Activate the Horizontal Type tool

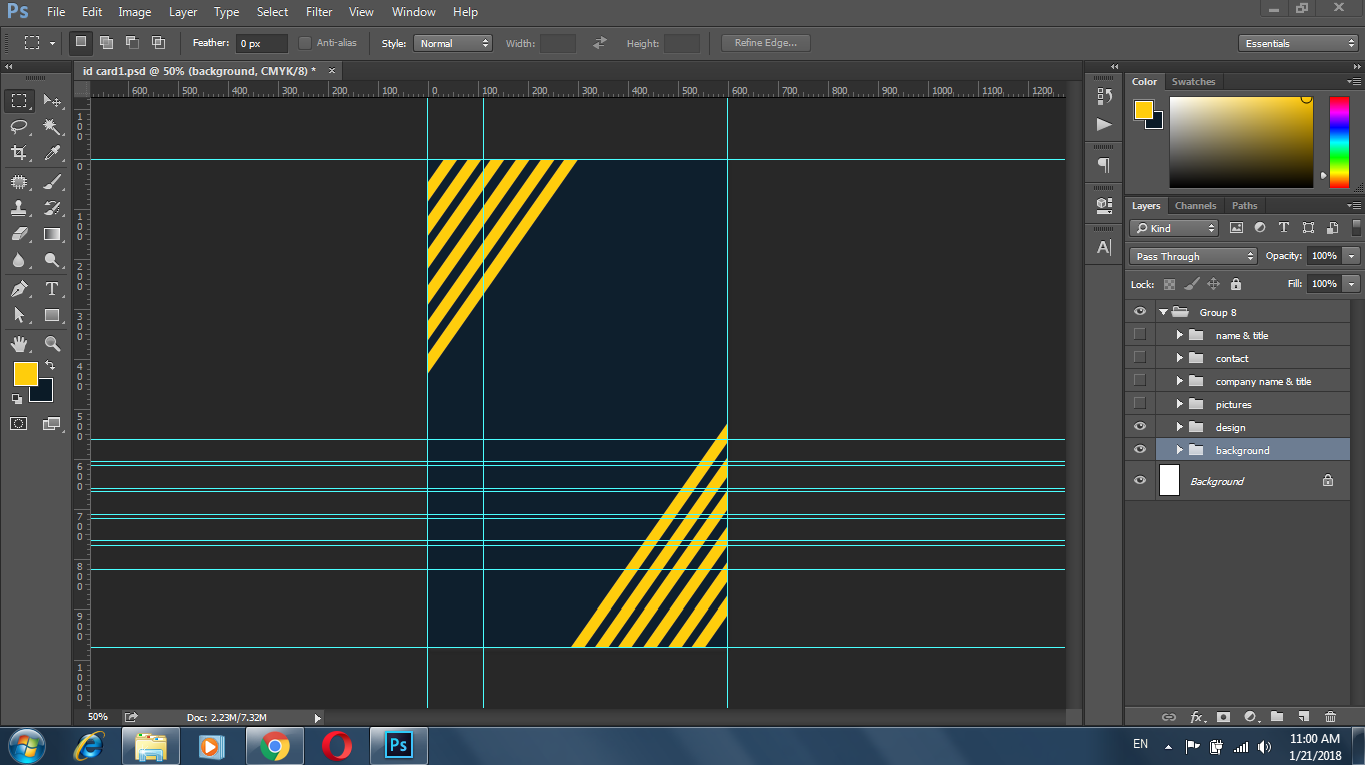[x=52, y=289]
